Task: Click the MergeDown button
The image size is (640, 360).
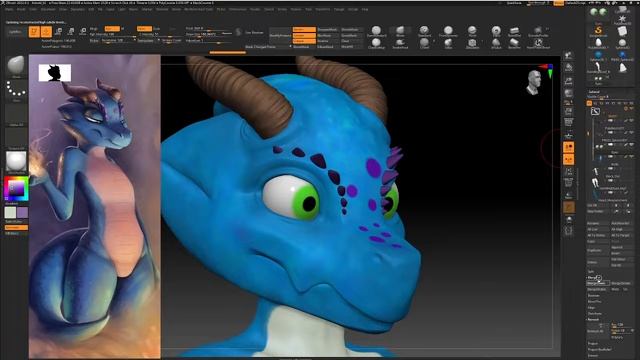Action: pyautogui.click(x=598, y=283)
